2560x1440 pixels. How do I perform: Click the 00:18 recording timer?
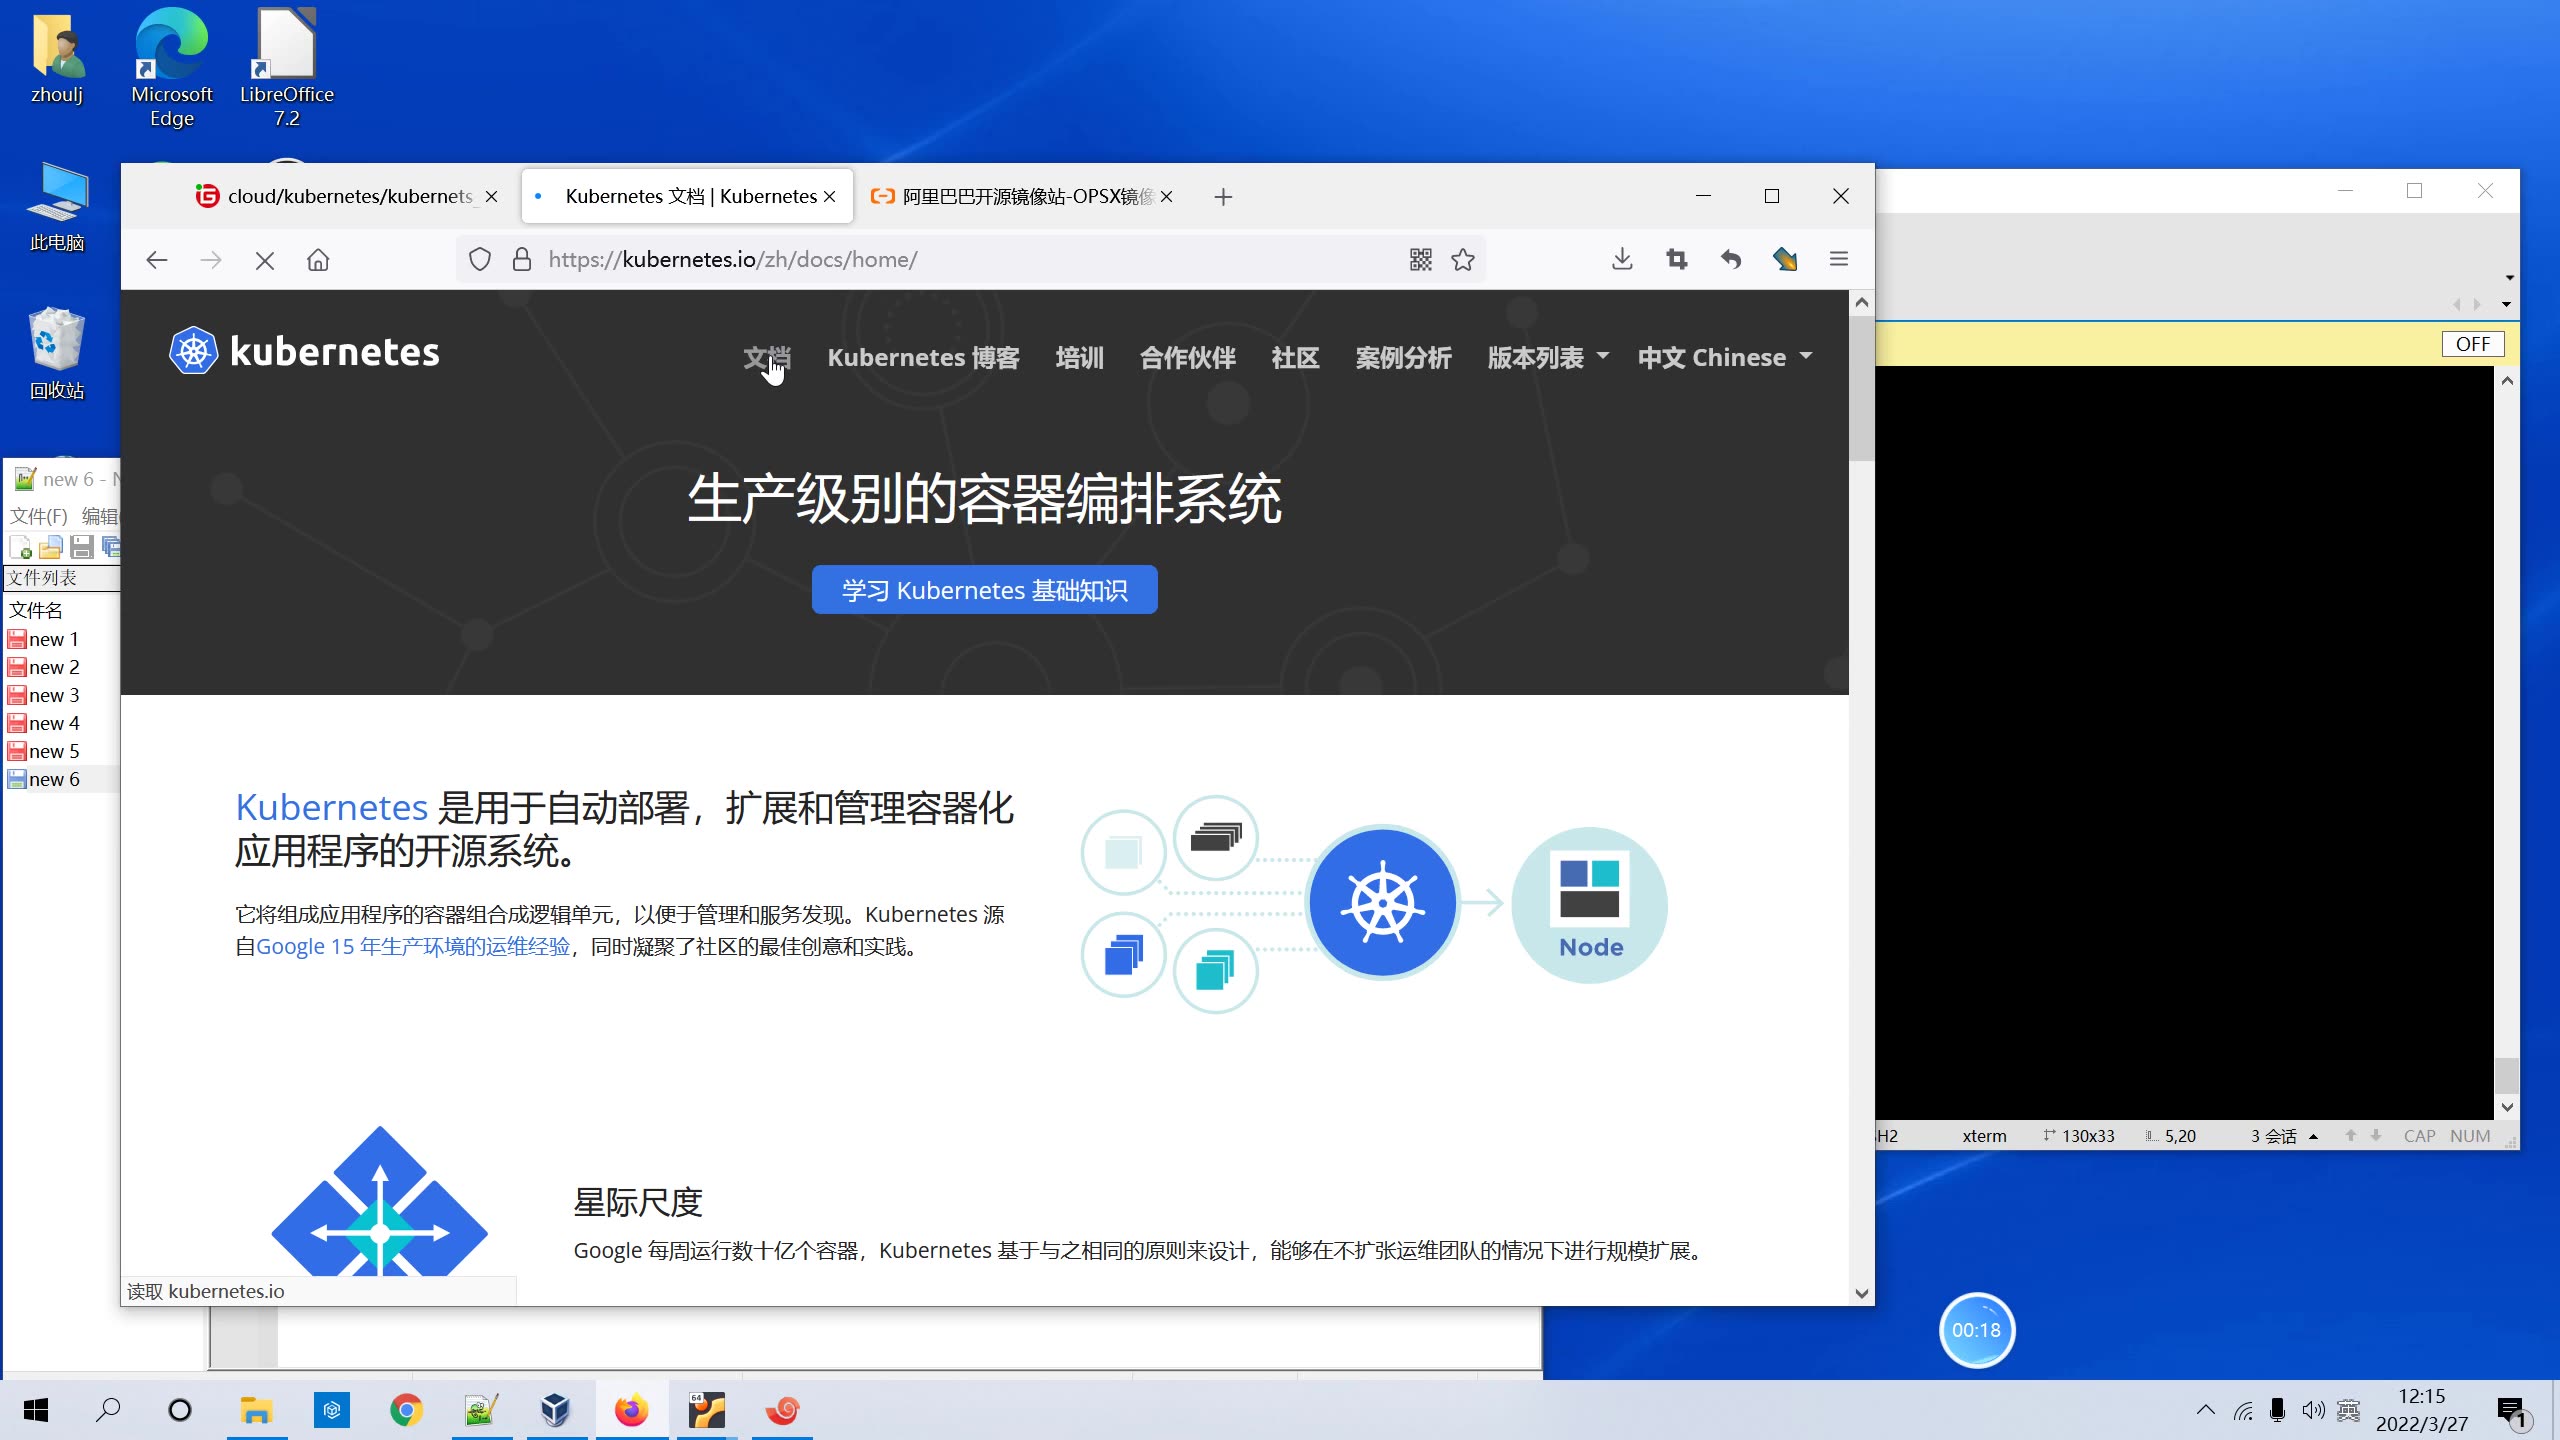1976,1330
